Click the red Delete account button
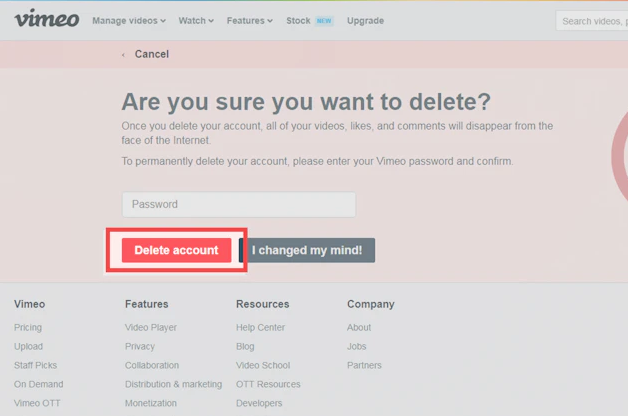Viewport: 628px width, 416px height. tap(177, 250)
